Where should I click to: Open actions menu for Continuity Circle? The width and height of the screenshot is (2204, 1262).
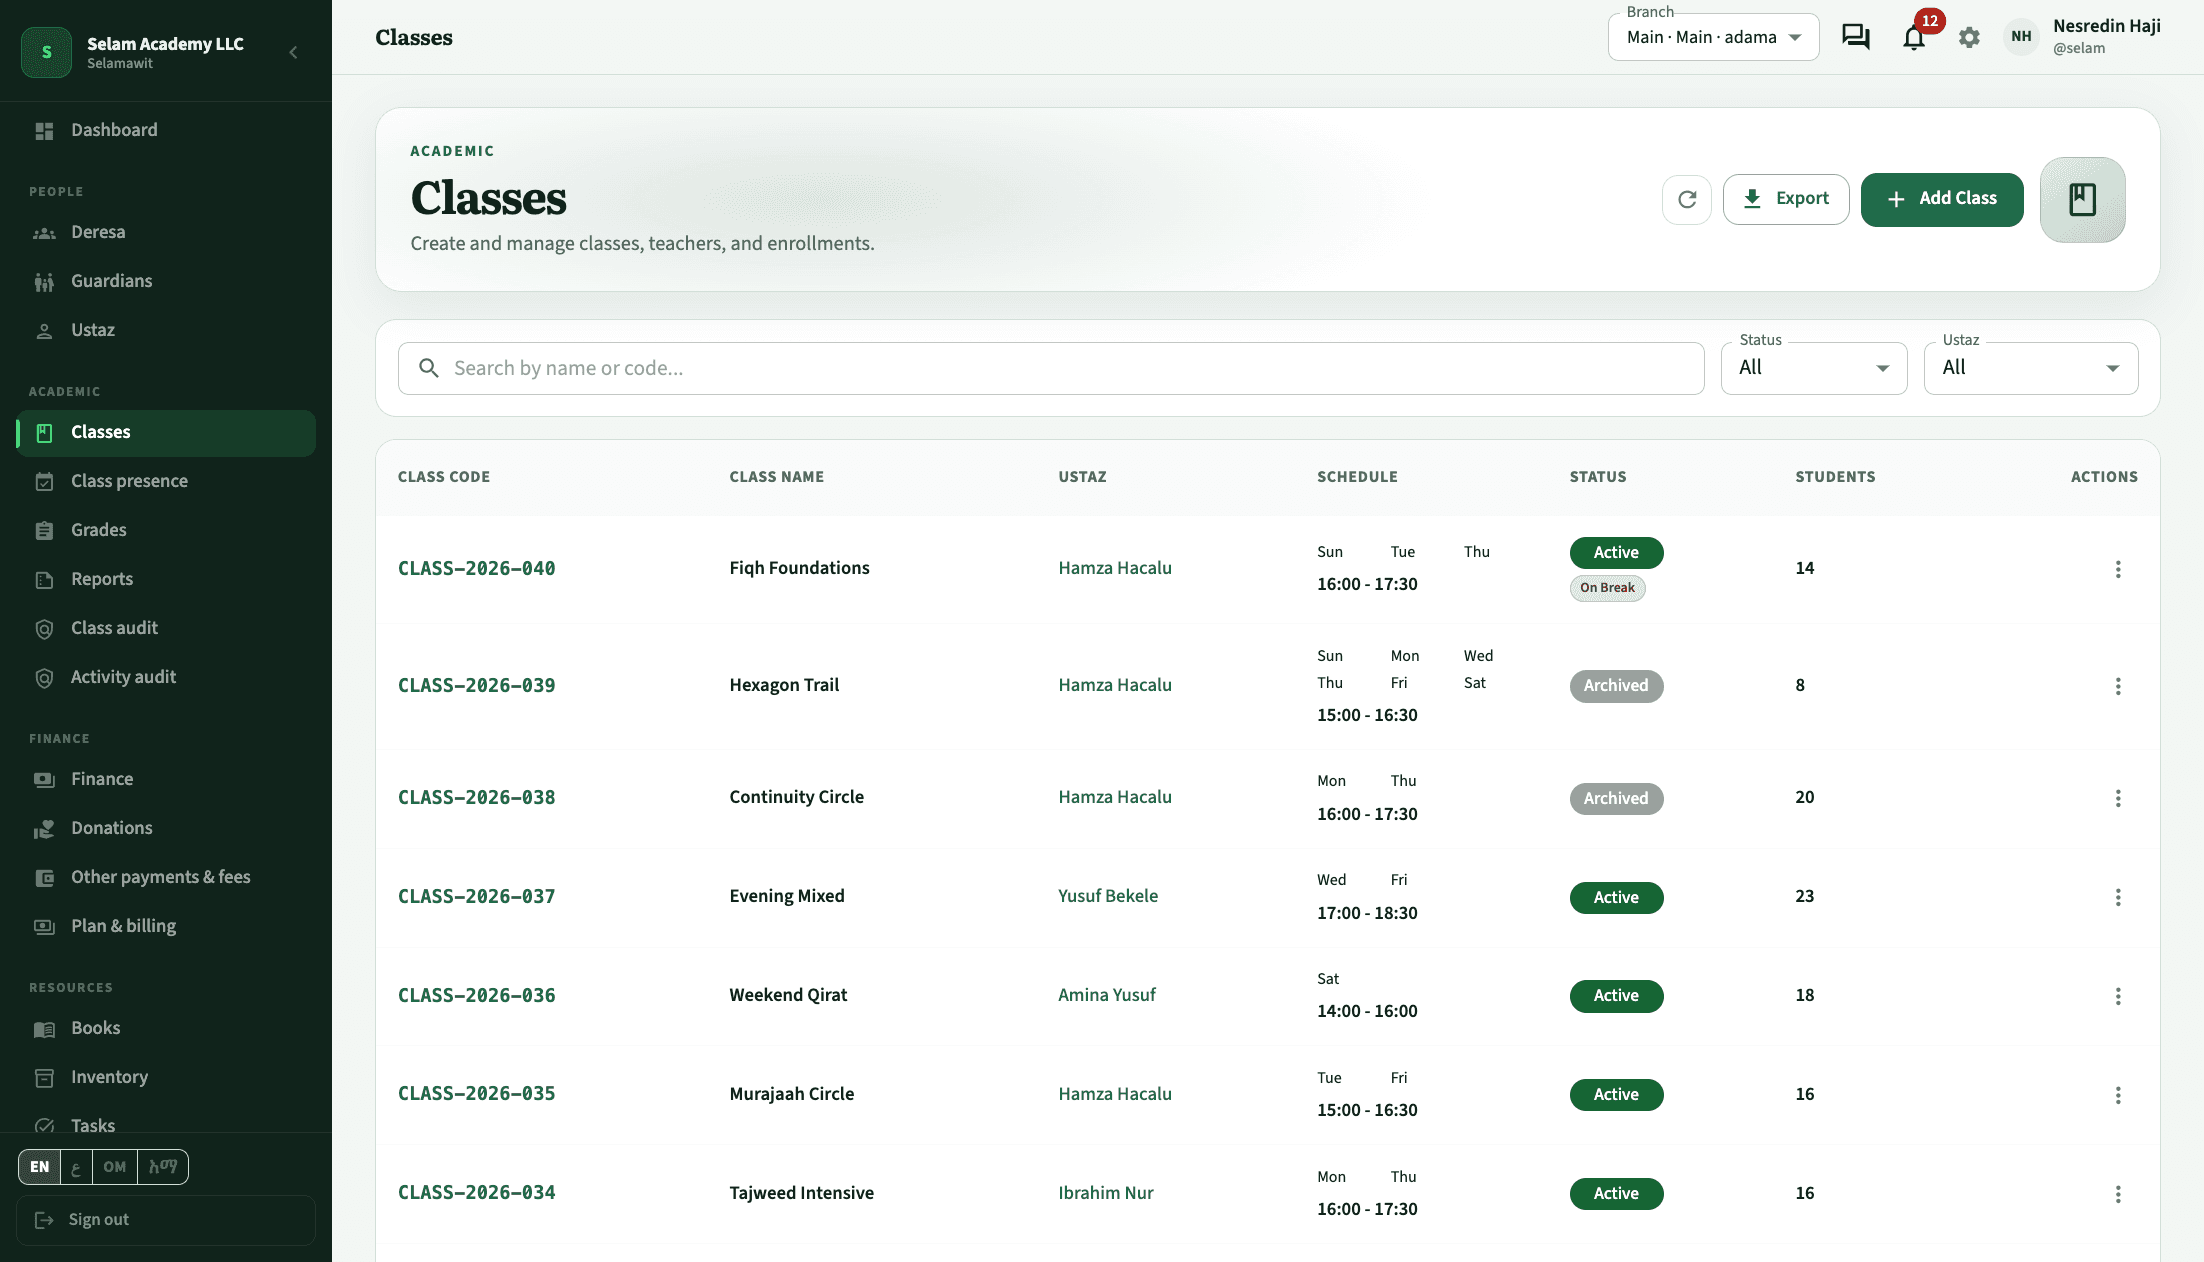click(x=2118, y=798)
